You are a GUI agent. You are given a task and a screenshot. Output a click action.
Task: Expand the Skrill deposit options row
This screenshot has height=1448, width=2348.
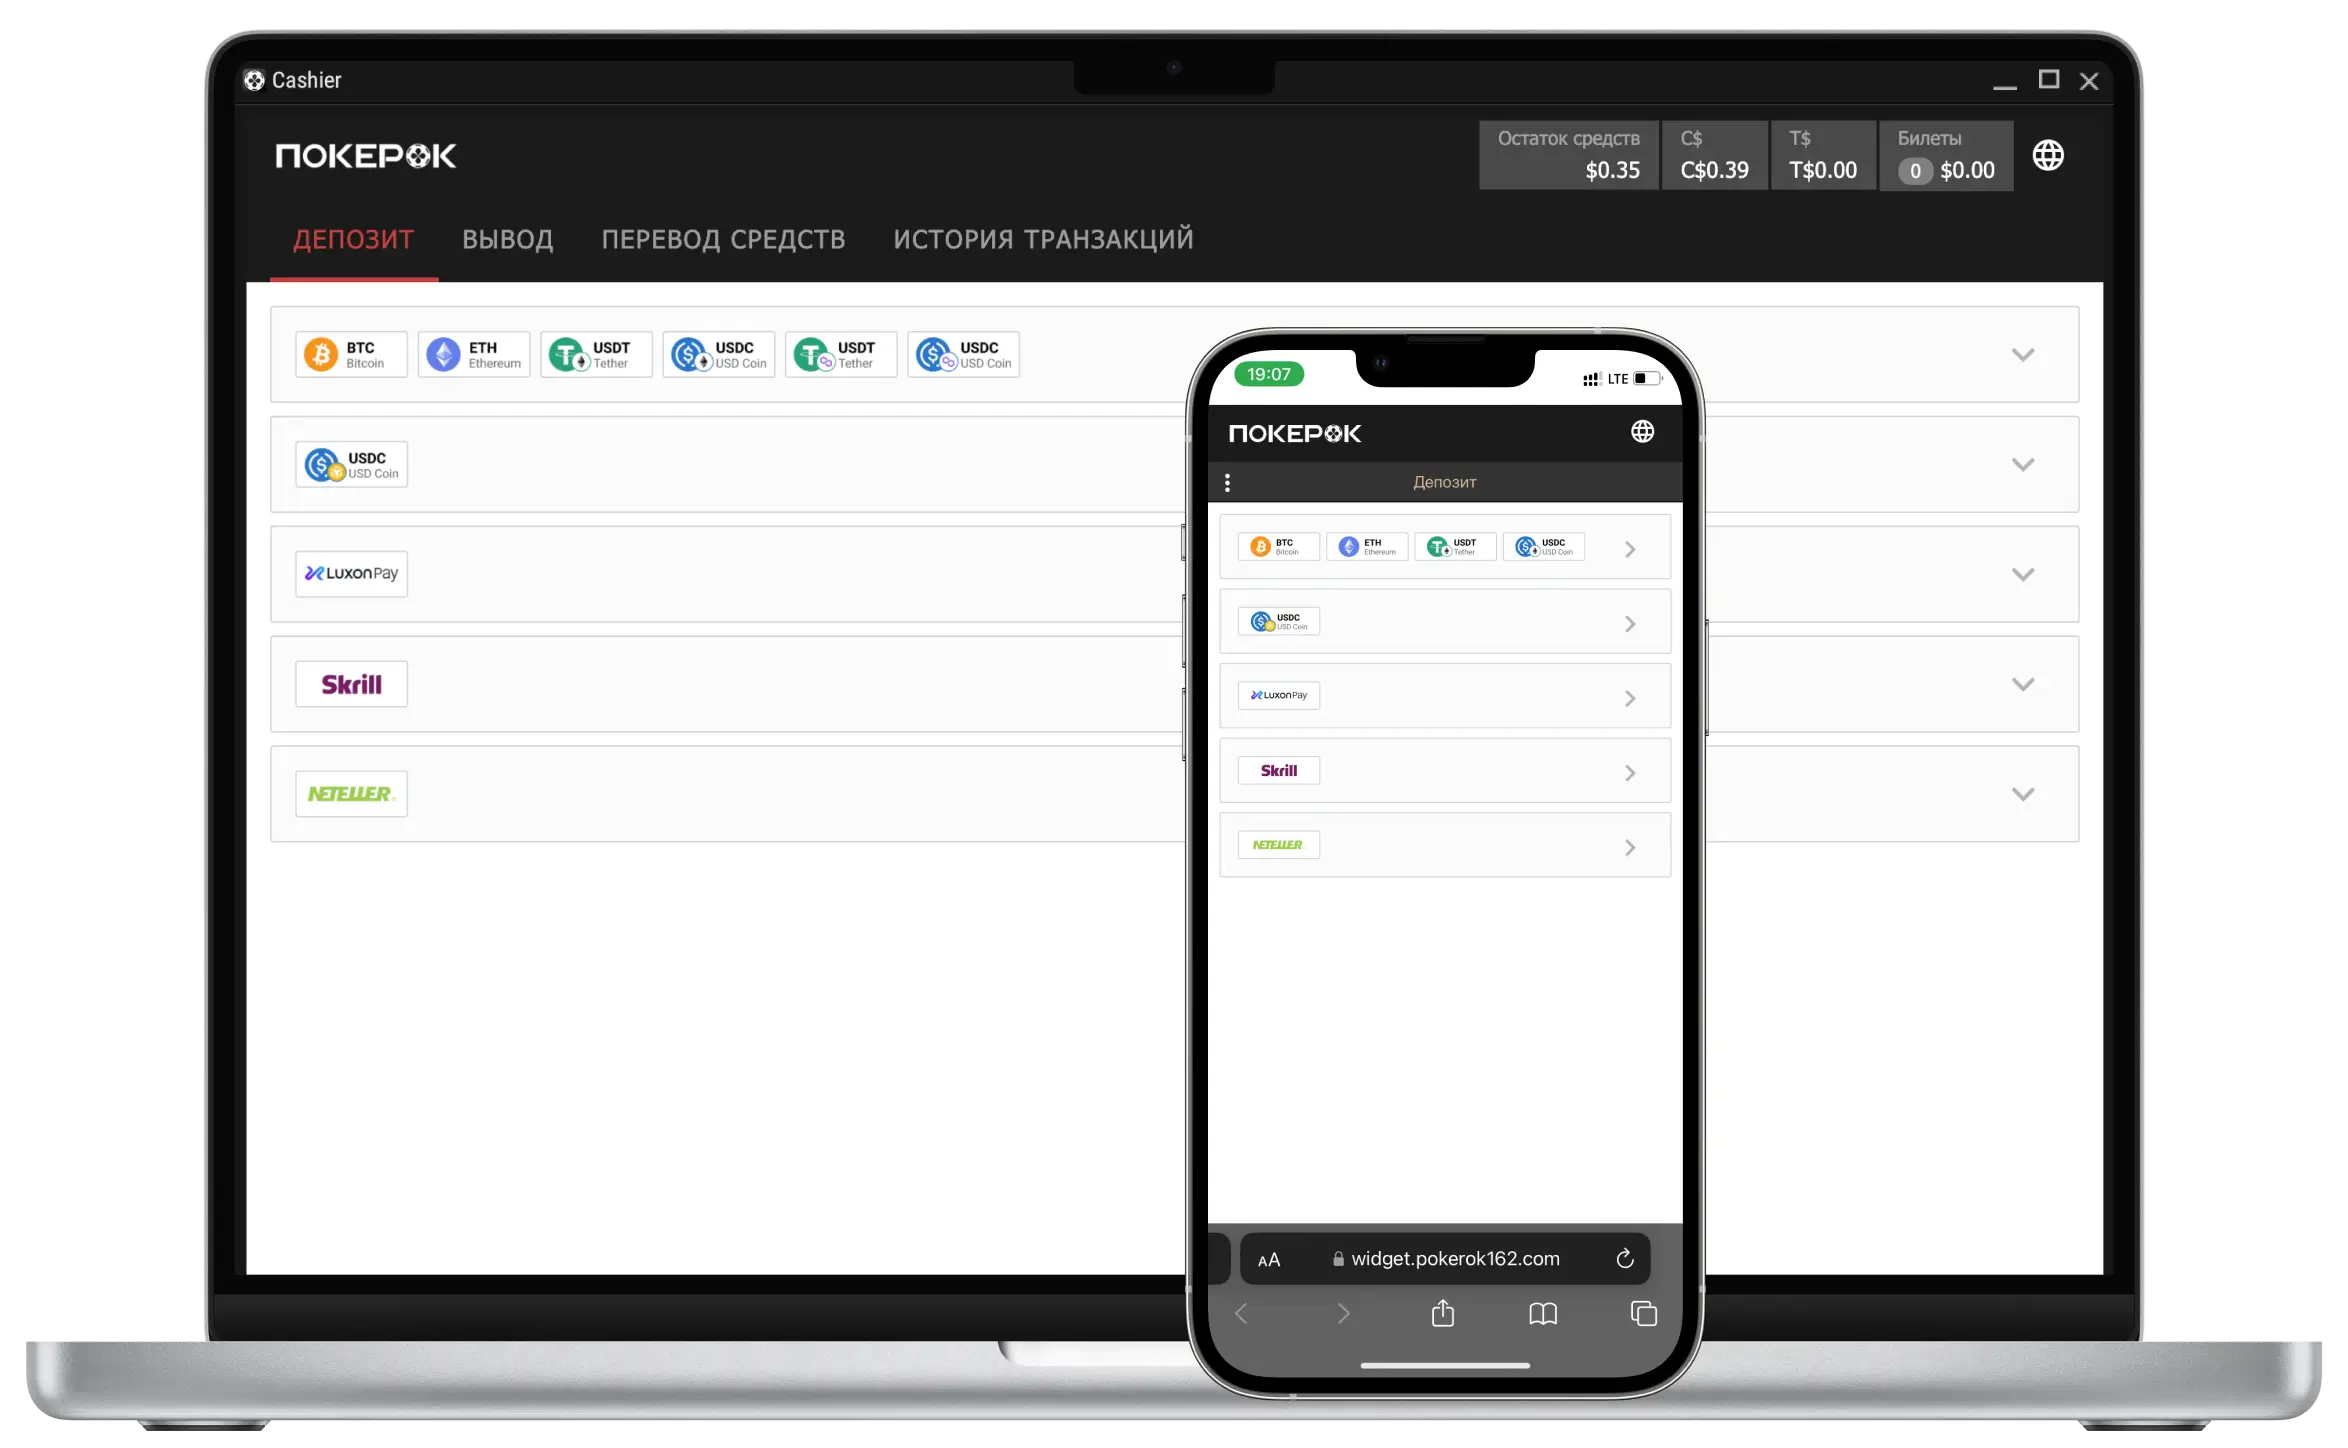pos(2023,683)
